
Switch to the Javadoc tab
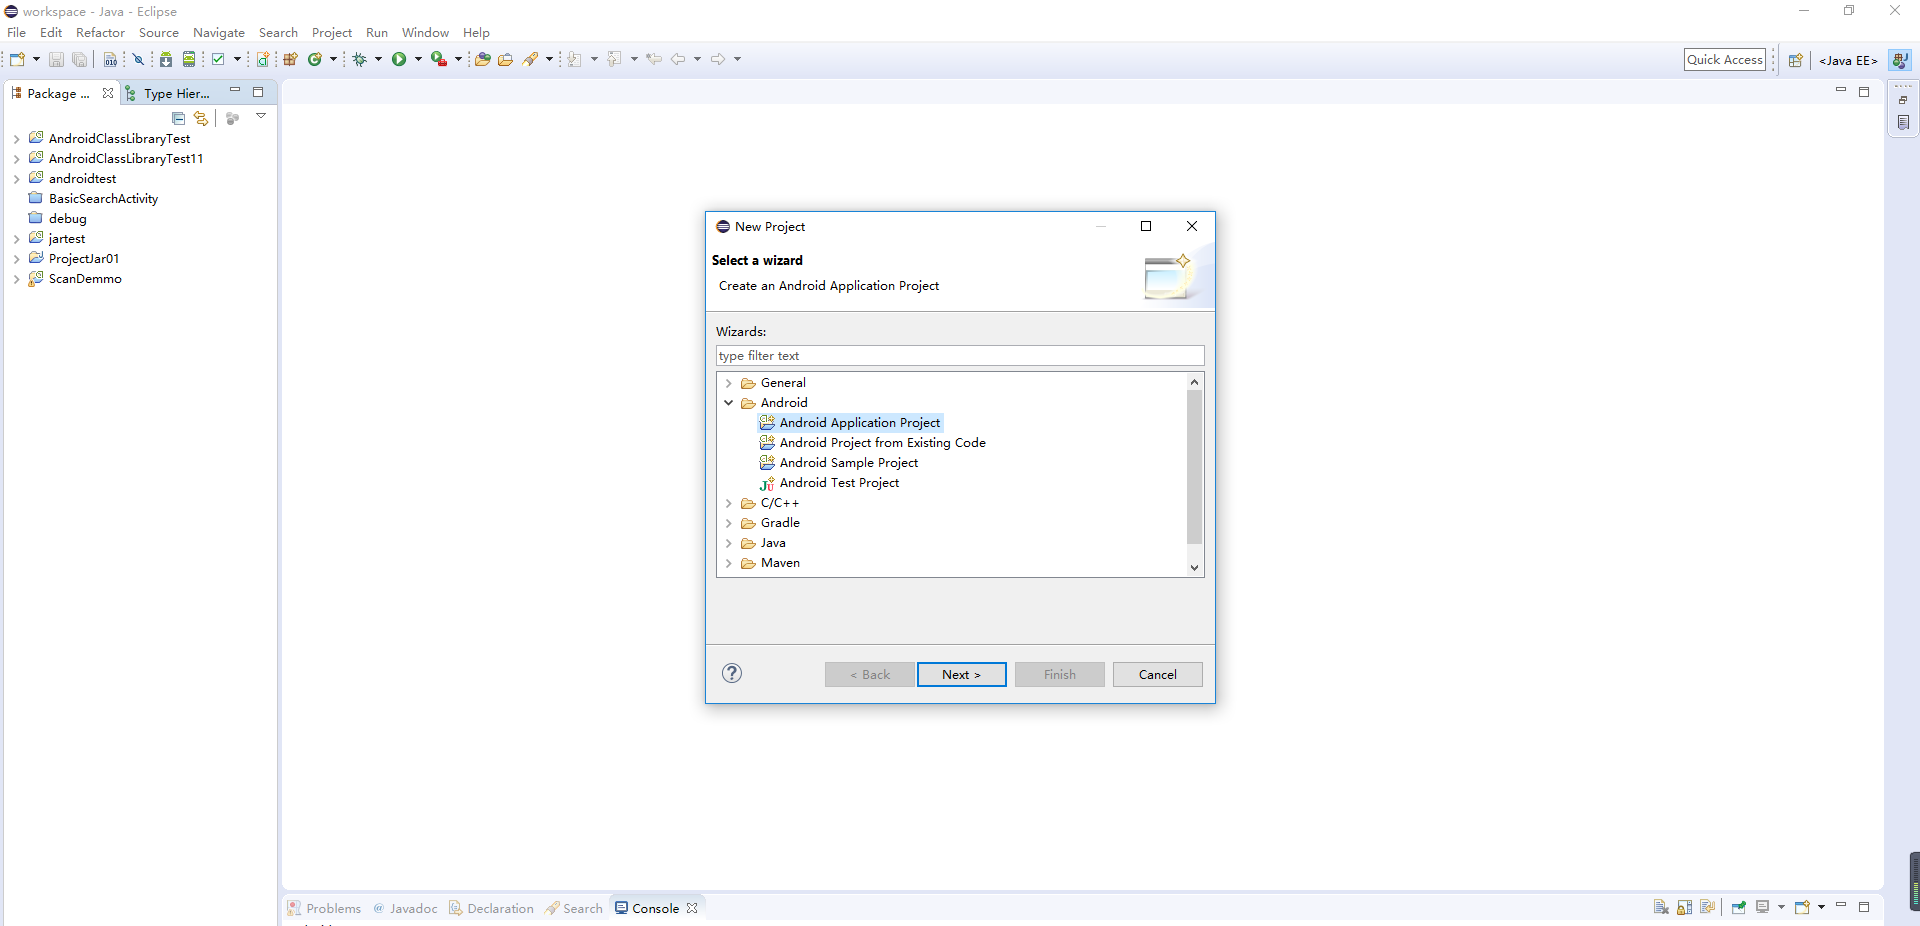coord(405,908)
